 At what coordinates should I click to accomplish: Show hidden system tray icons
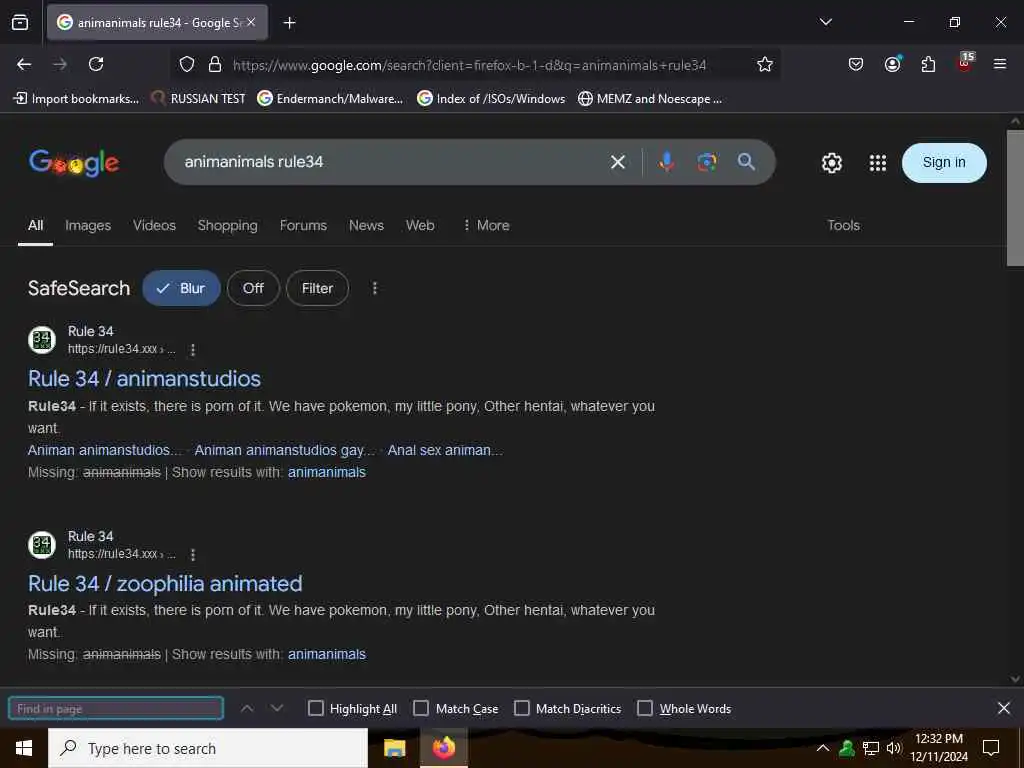tap(823, 748)
